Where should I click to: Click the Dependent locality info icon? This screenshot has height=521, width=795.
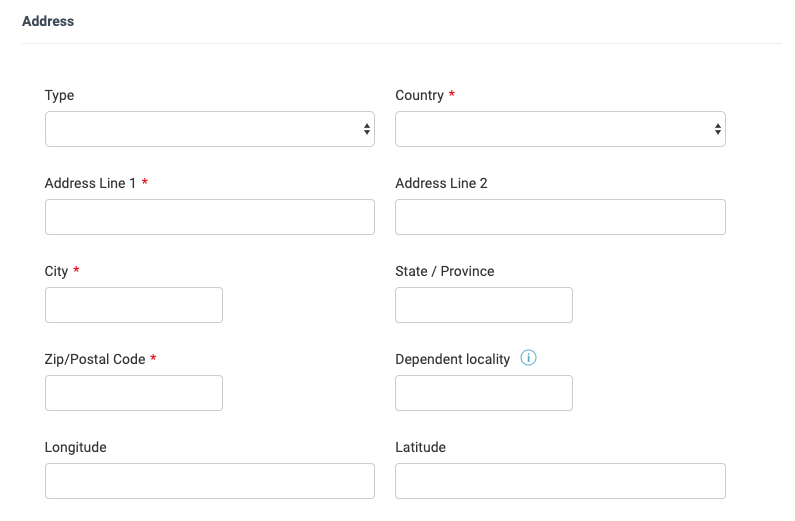528,358
